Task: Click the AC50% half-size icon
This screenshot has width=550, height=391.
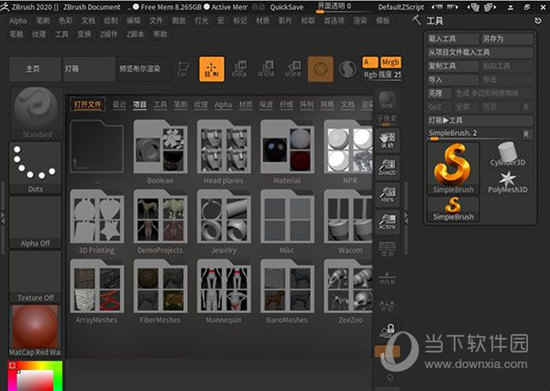Action: tap(387, 221)
